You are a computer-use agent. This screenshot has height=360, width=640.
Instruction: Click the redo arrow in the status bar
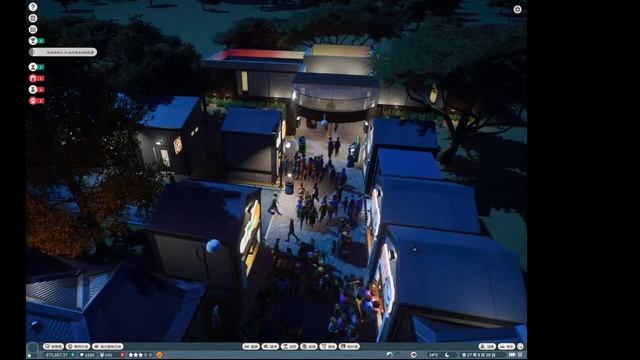(x=398, y=355)
